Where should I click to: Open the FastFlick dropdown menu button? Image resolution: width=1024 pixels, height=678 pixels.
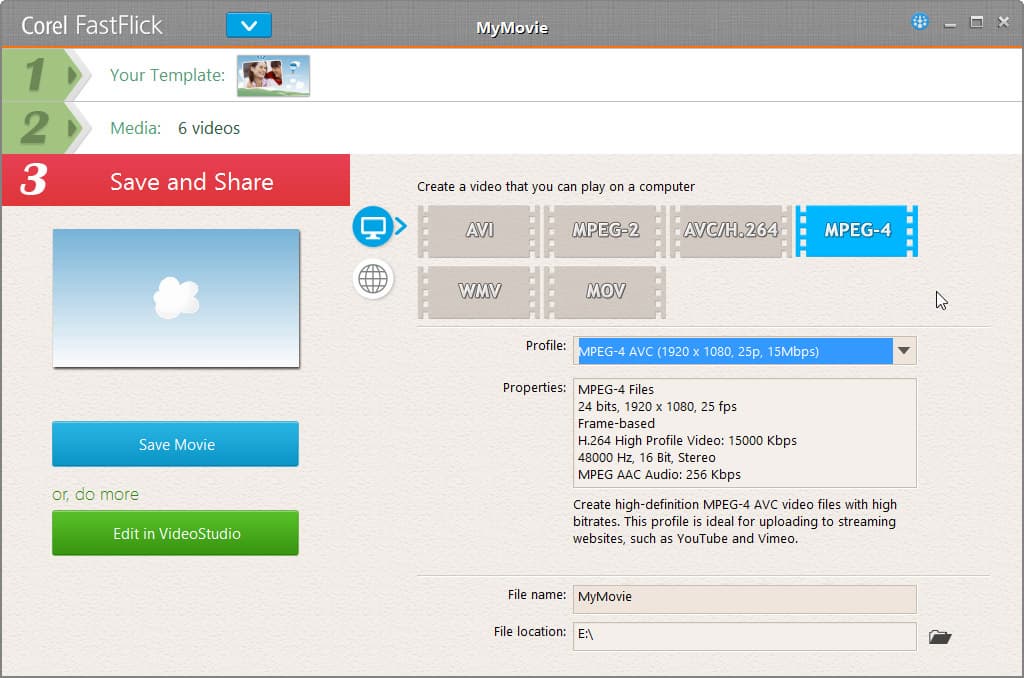(x=249, y=25)
